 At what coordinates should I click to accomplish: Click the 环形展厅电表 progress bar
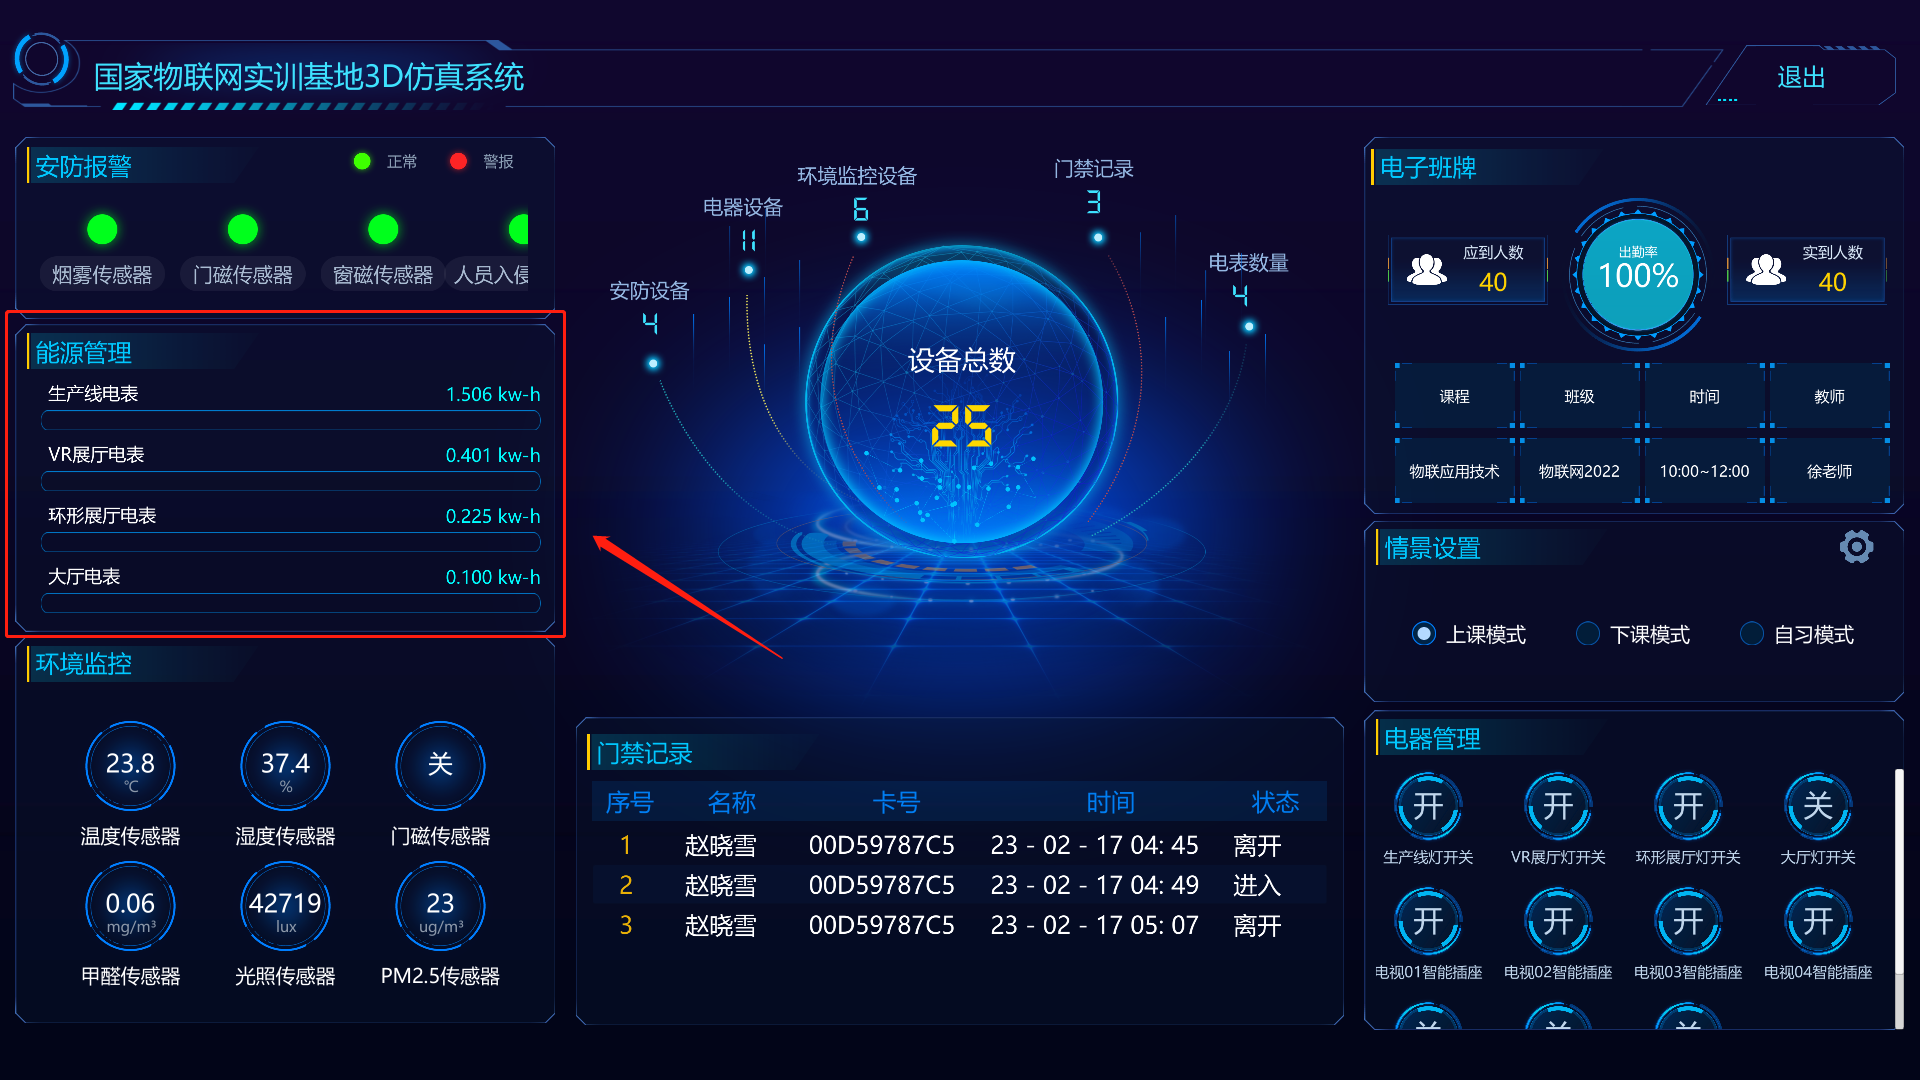coord(291,542)
